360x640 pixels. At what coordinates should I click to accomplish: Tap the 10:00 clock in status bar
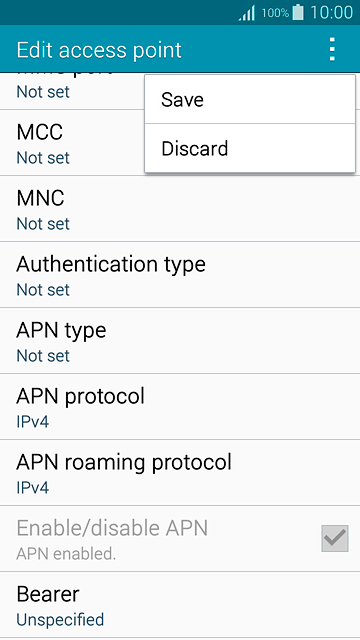[x=331, y=13]
